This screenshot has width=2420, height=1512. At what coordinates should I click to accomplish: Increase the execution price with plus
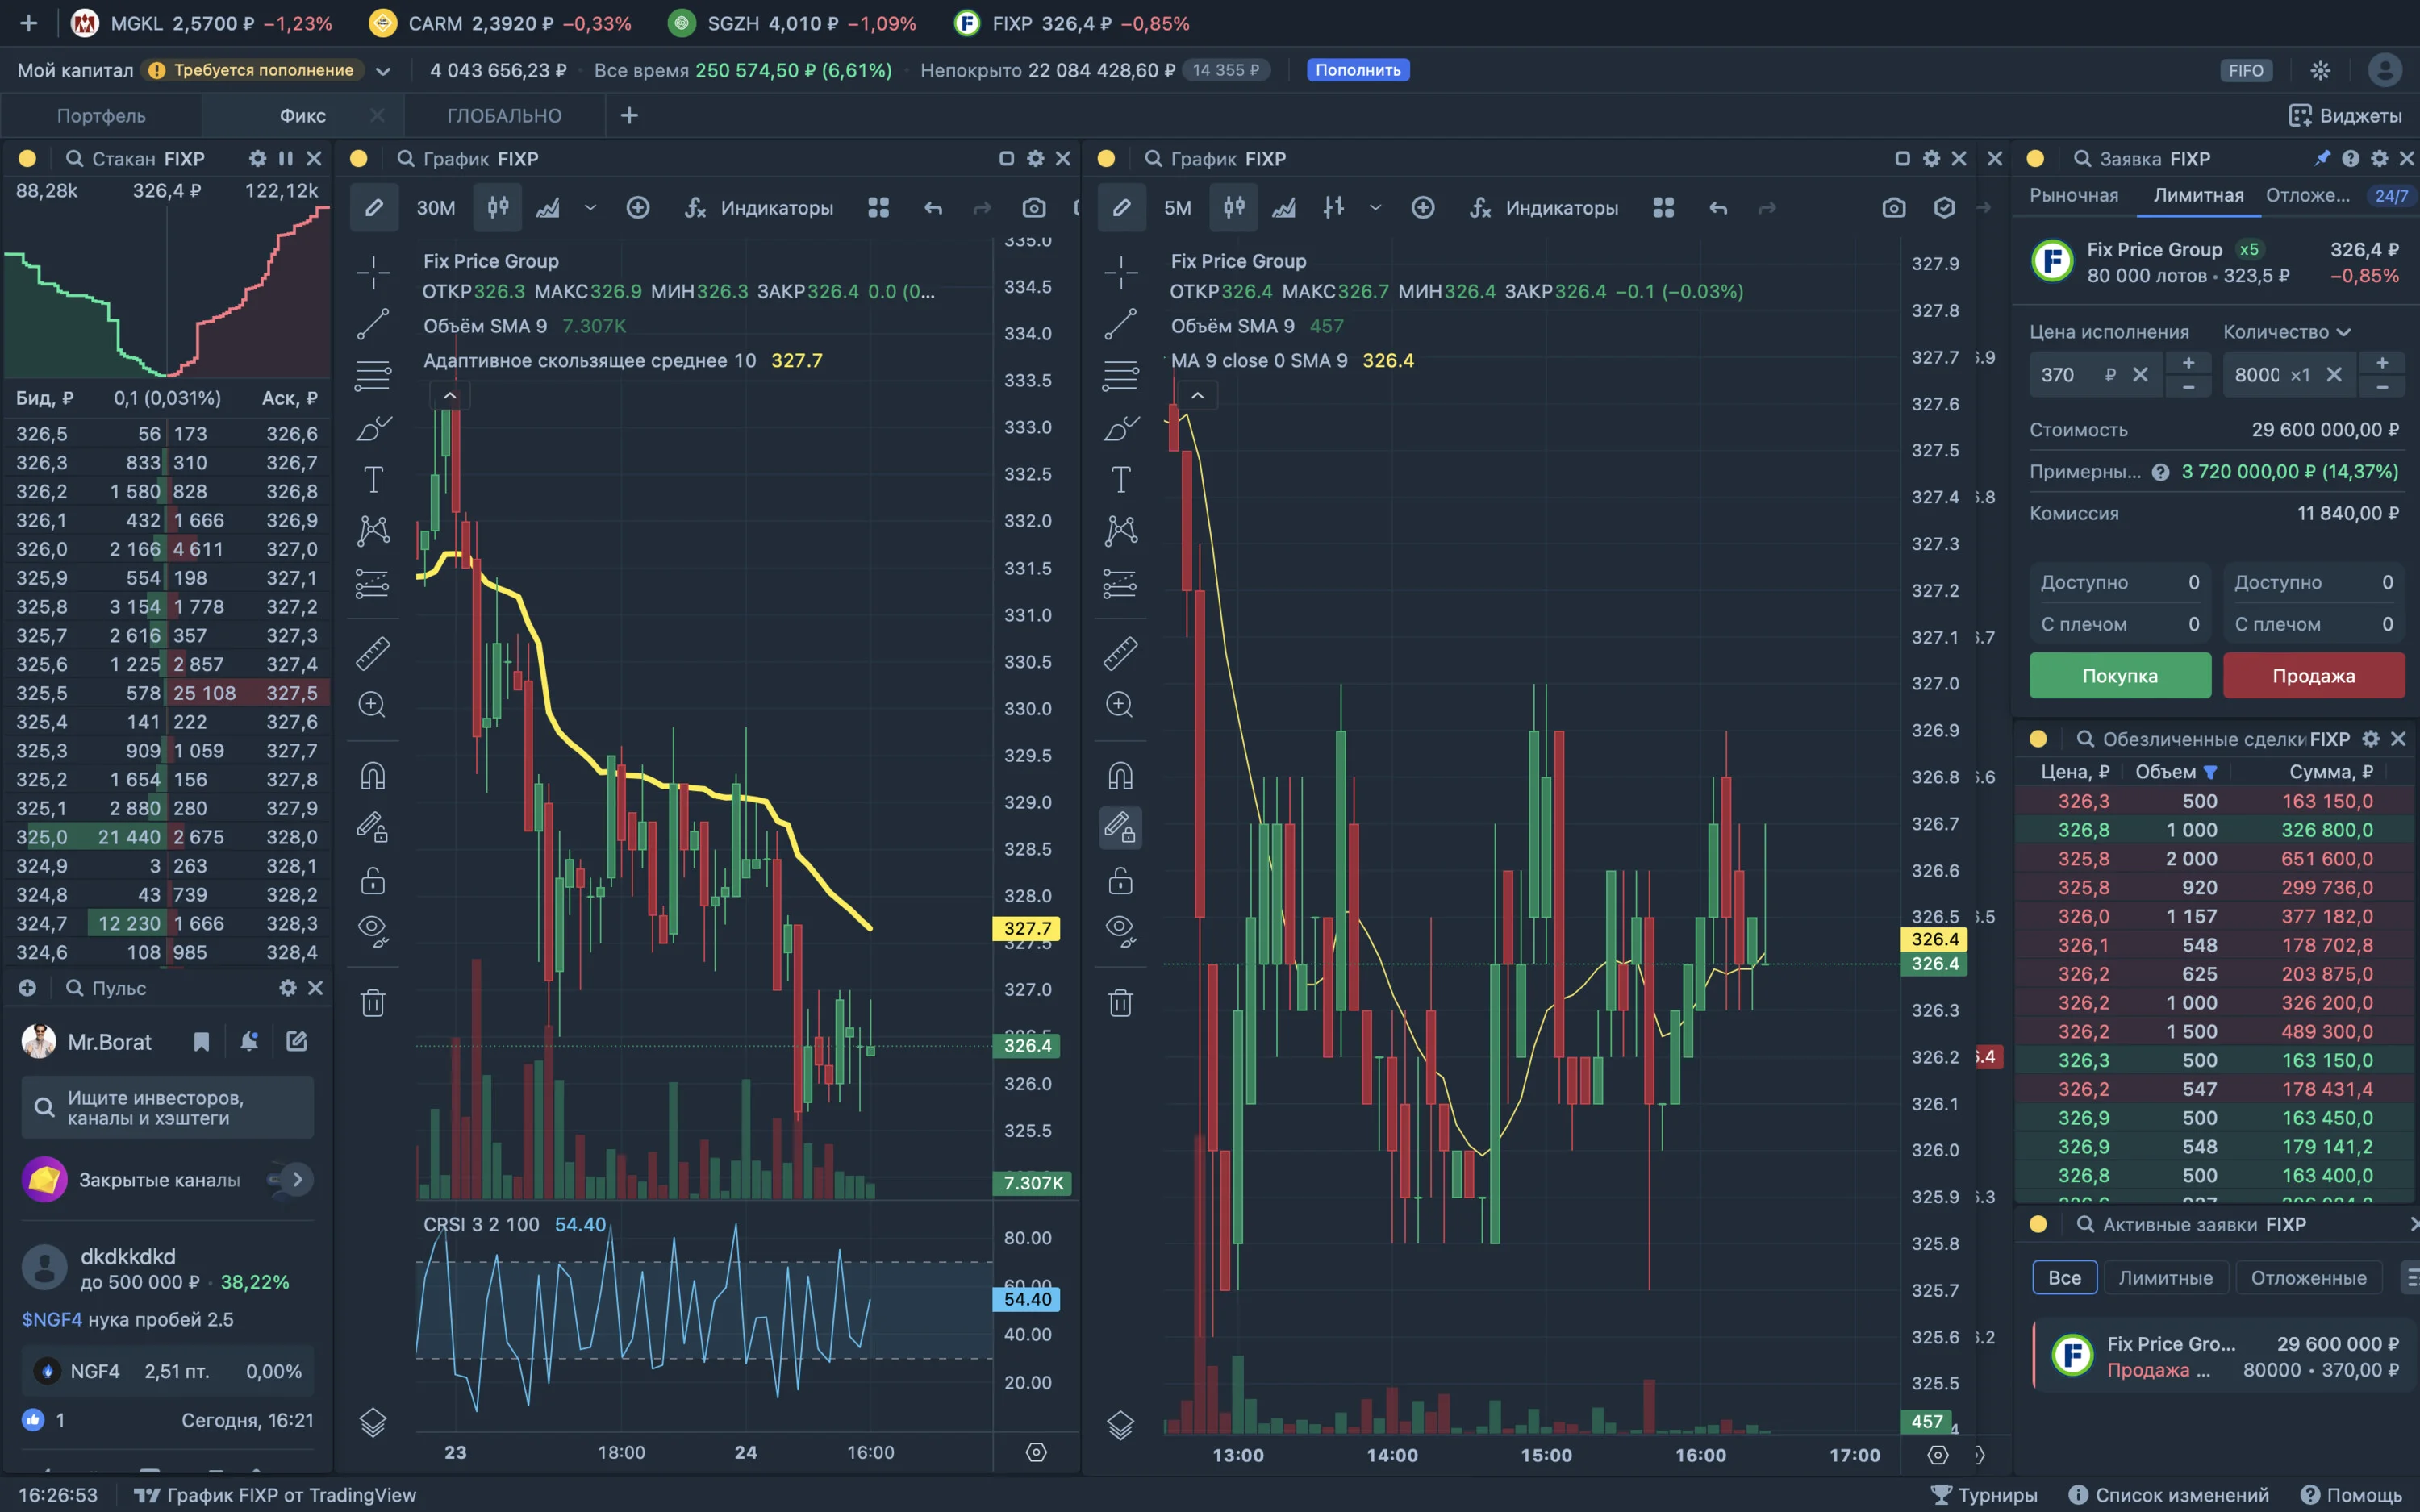2188,363
